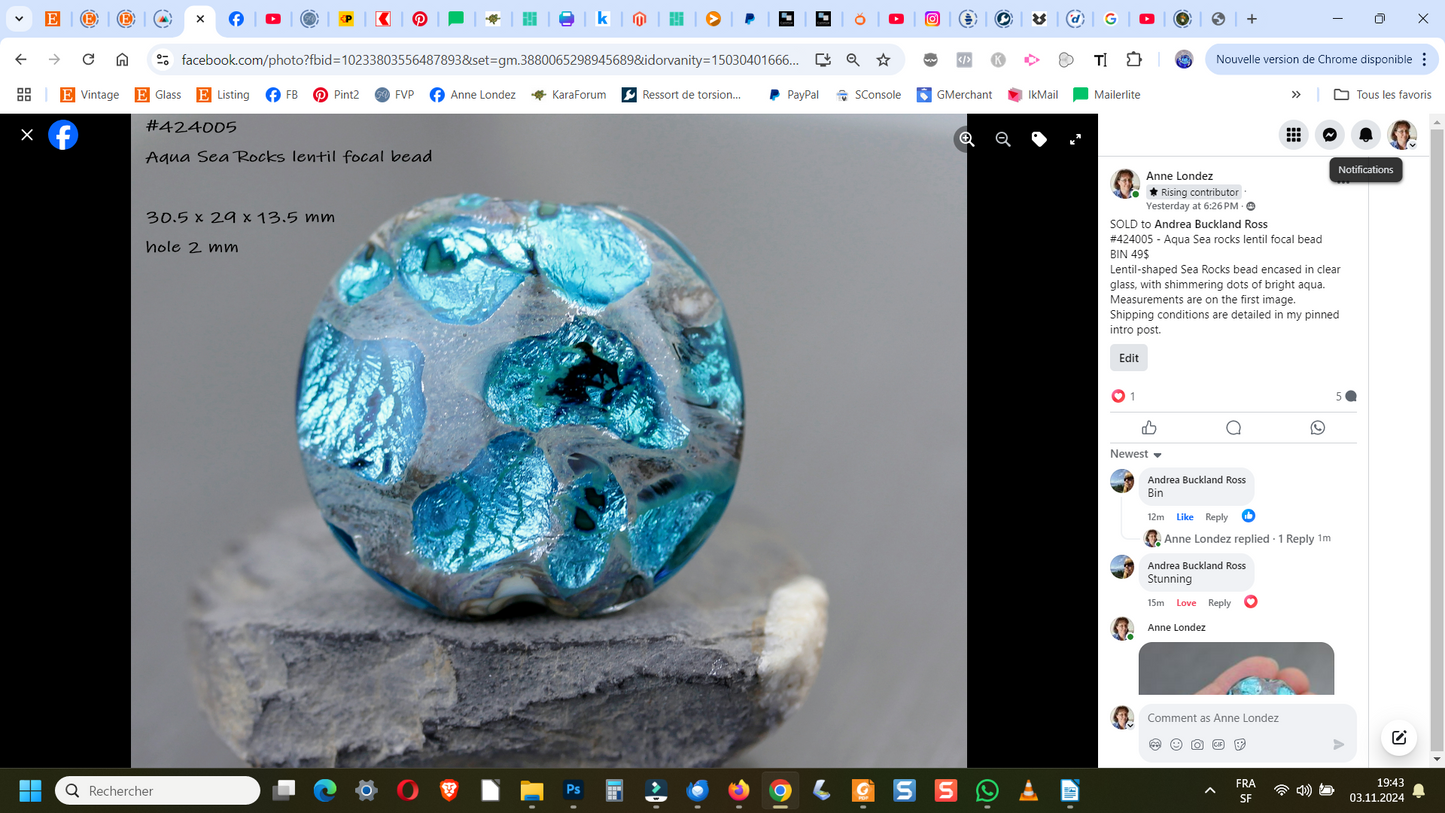Click the address bar URL
Viewport: 1445px width, 813px height.
pos(490,60)
